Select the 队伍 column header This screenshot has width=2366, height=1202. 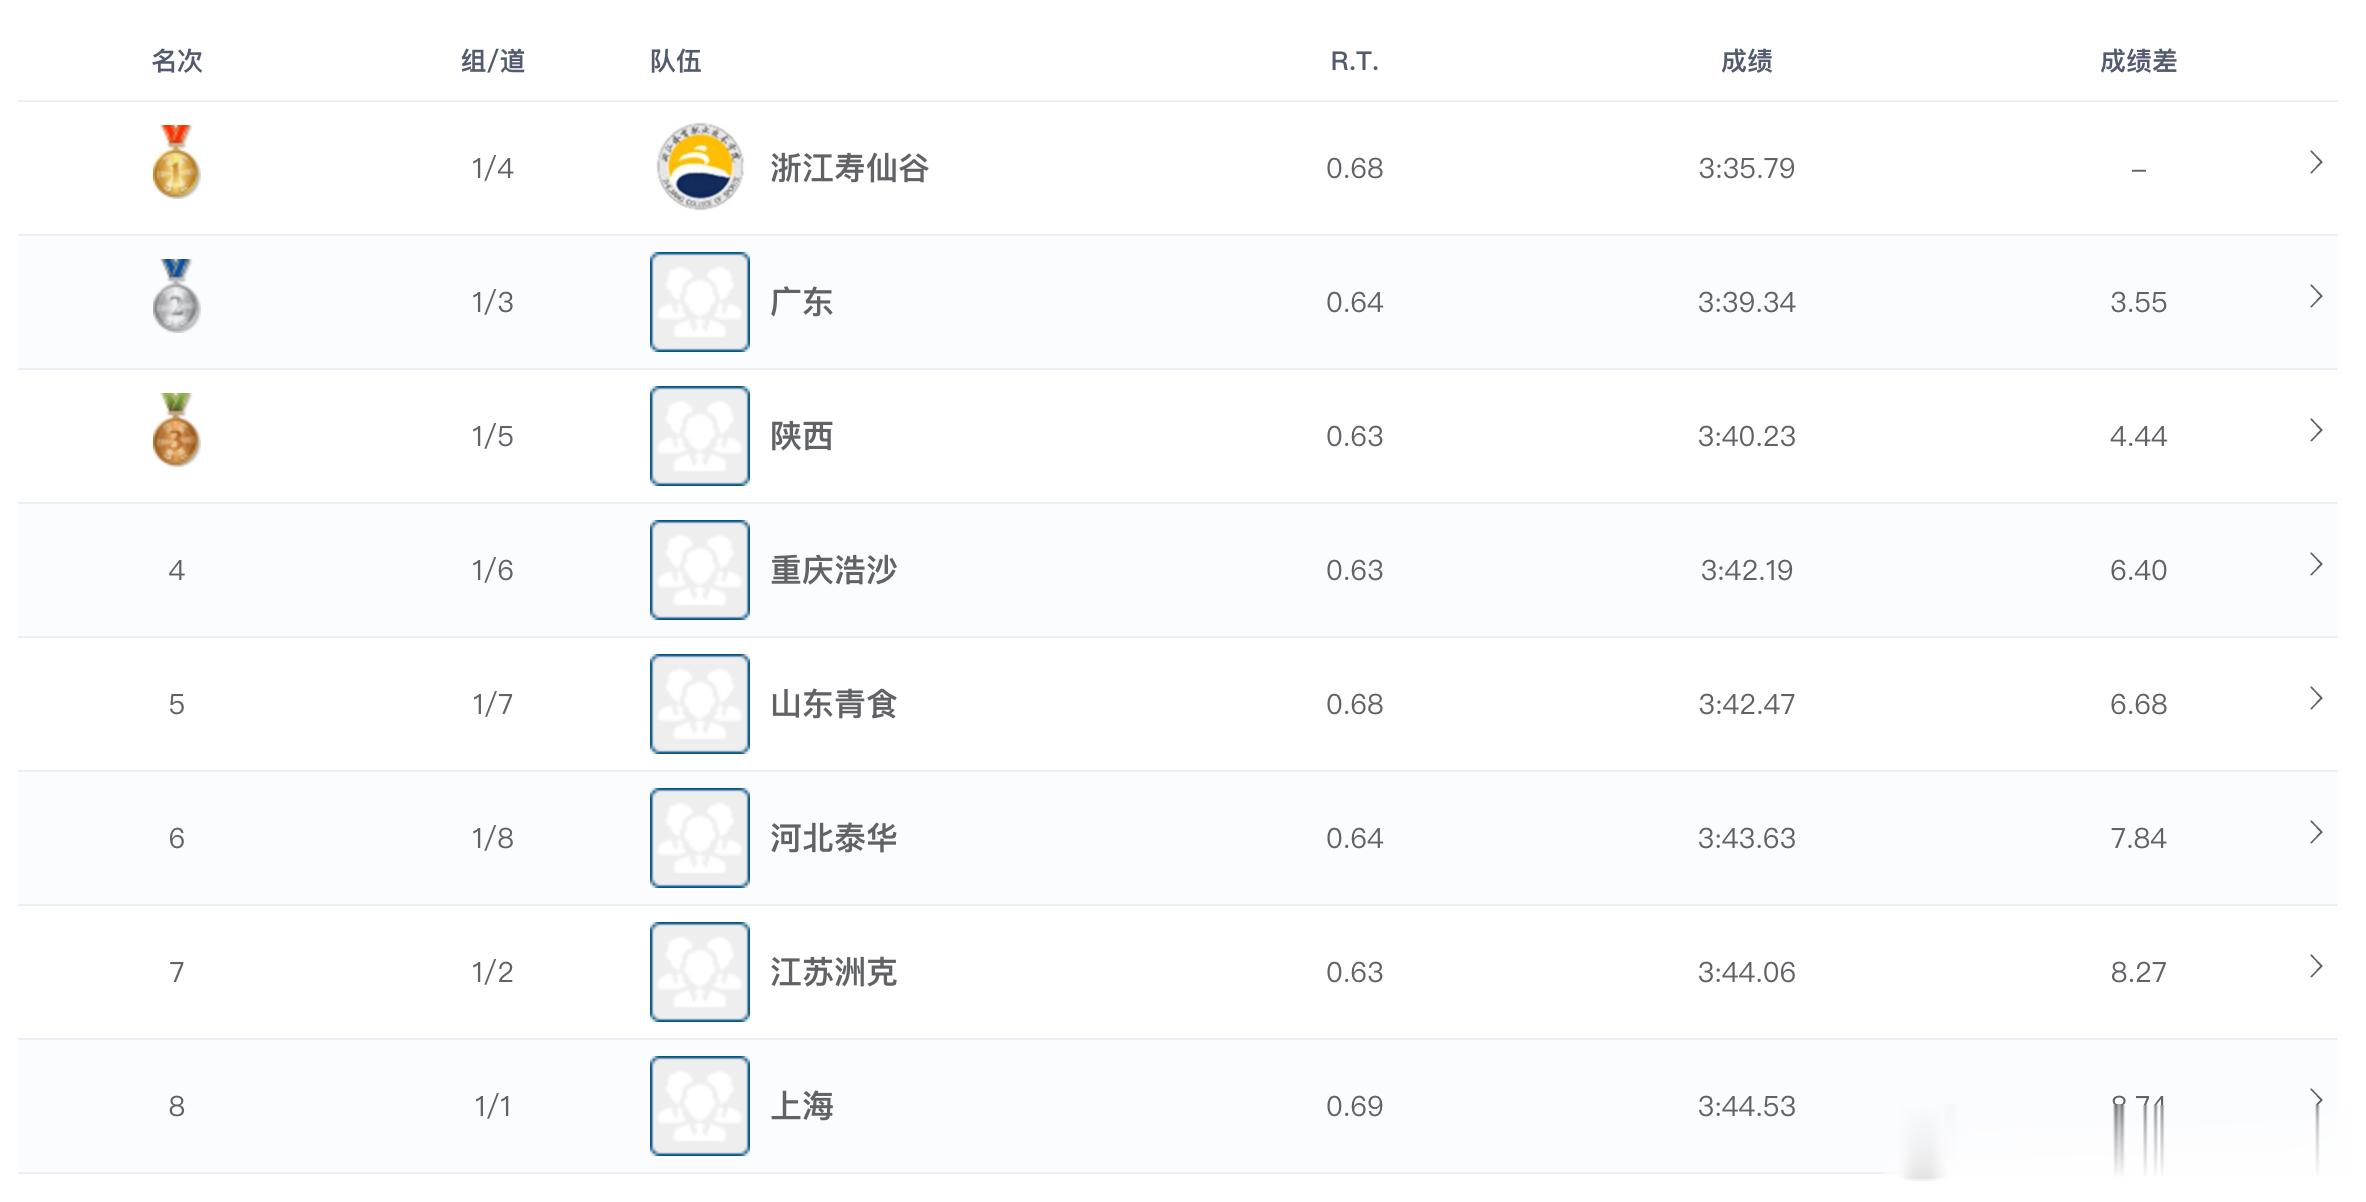pyautogui.click(x=676, y=61)
